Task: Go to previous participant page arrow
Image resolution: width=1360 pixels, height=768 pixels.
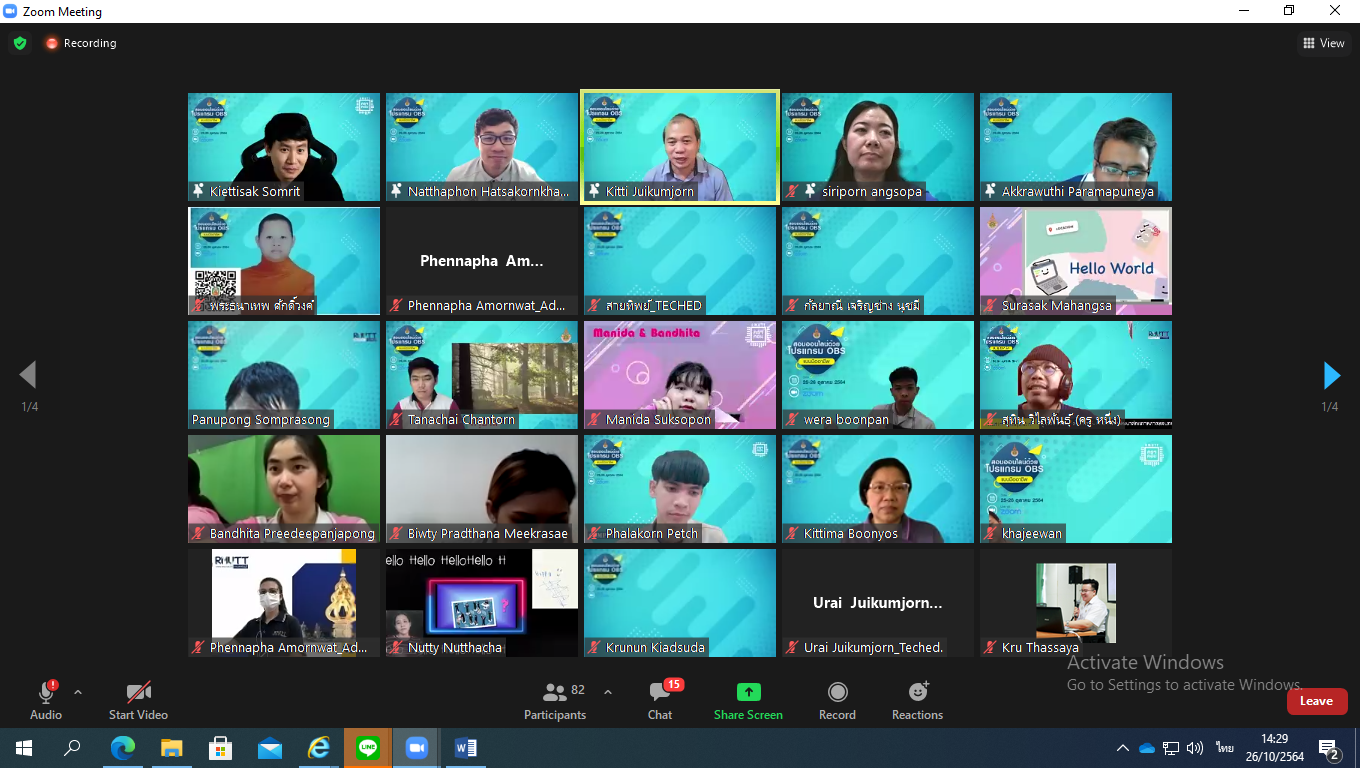Action: click(x=28, y=375)
